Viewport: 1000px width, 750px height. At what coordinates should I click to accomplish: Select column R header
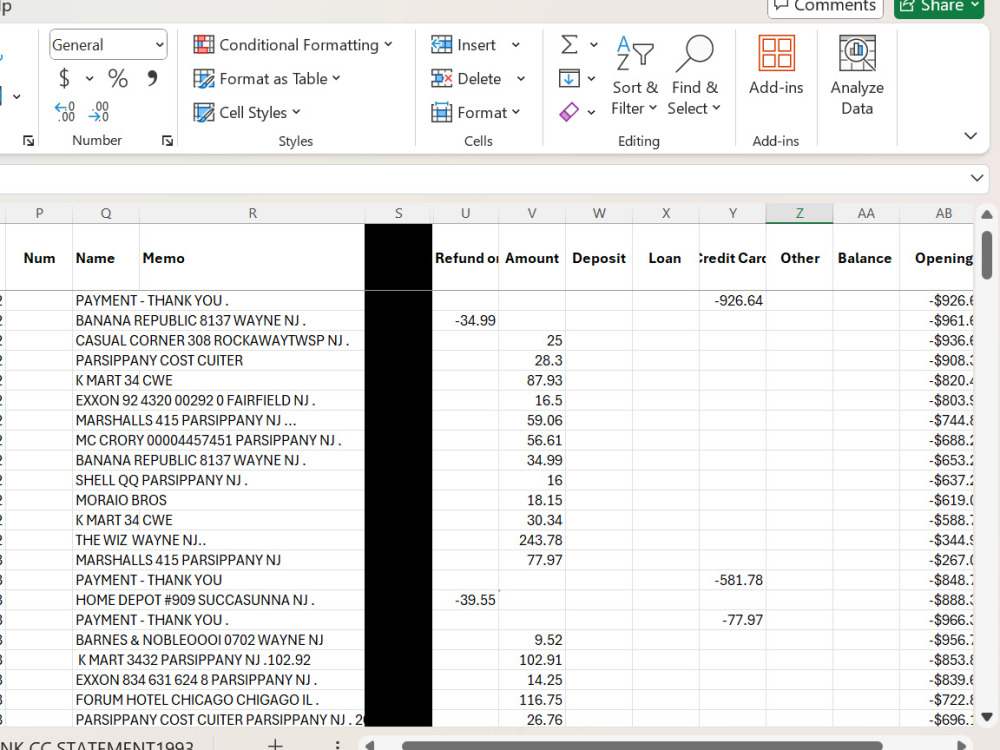pos(253,214)
